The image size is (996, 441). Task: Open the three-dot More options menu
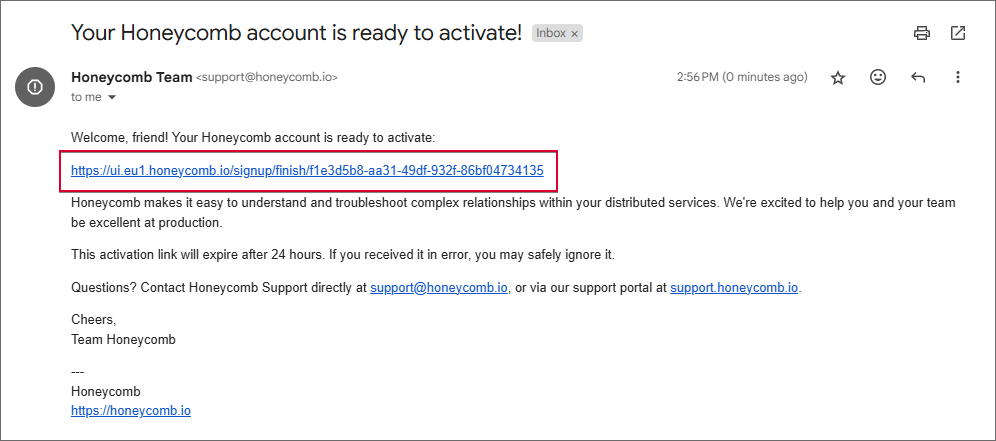pos(958,78)
